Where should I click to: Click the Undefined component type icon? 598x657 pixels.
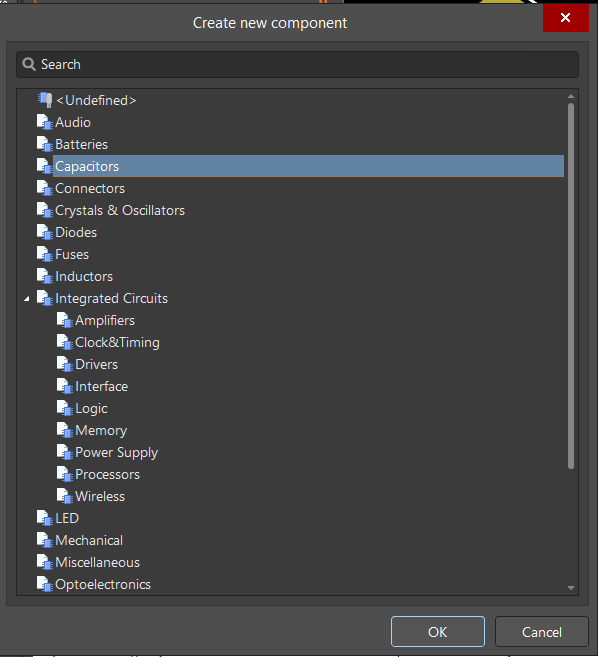(x=45, y=100)
